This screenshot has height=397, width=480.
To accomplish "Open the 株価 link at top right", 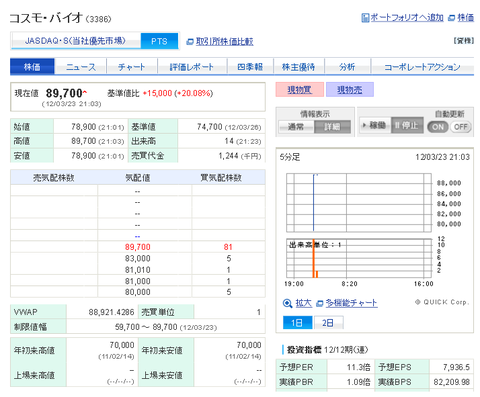I will click(x=465, y=18).
